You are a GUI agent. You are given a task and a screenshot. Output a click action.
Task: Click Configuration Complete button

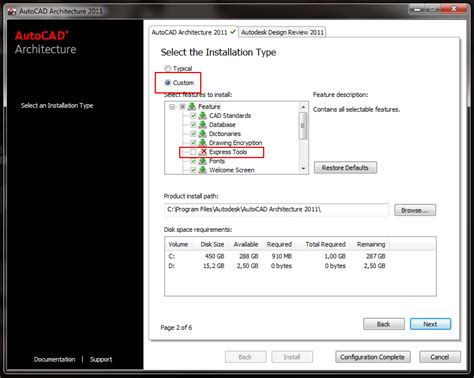(x=373, y=357)
